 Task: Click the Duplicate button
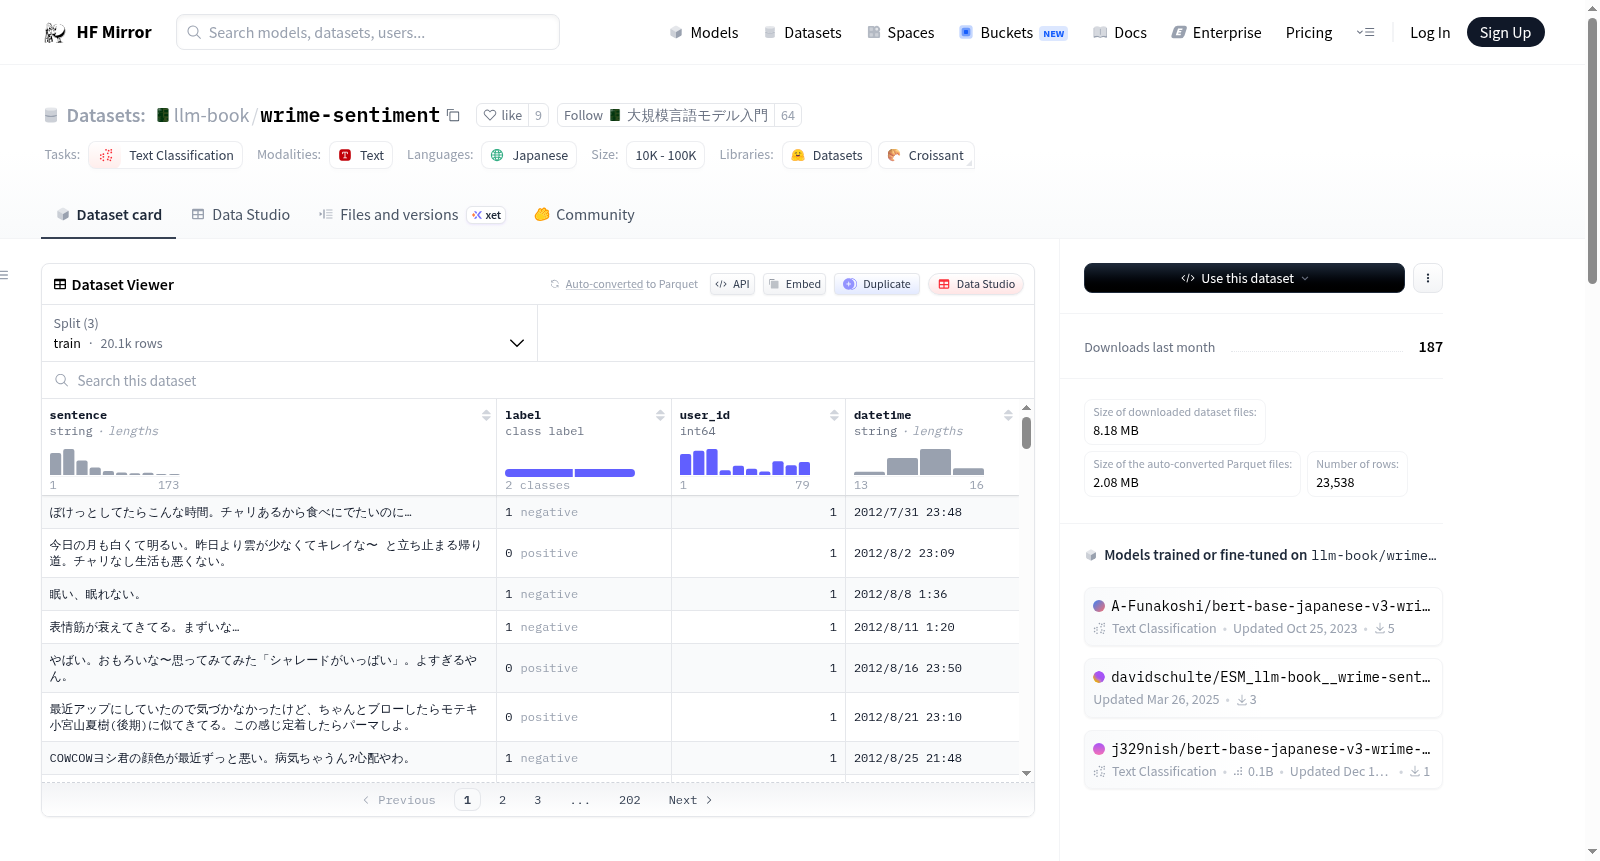(x=877, y=284)
